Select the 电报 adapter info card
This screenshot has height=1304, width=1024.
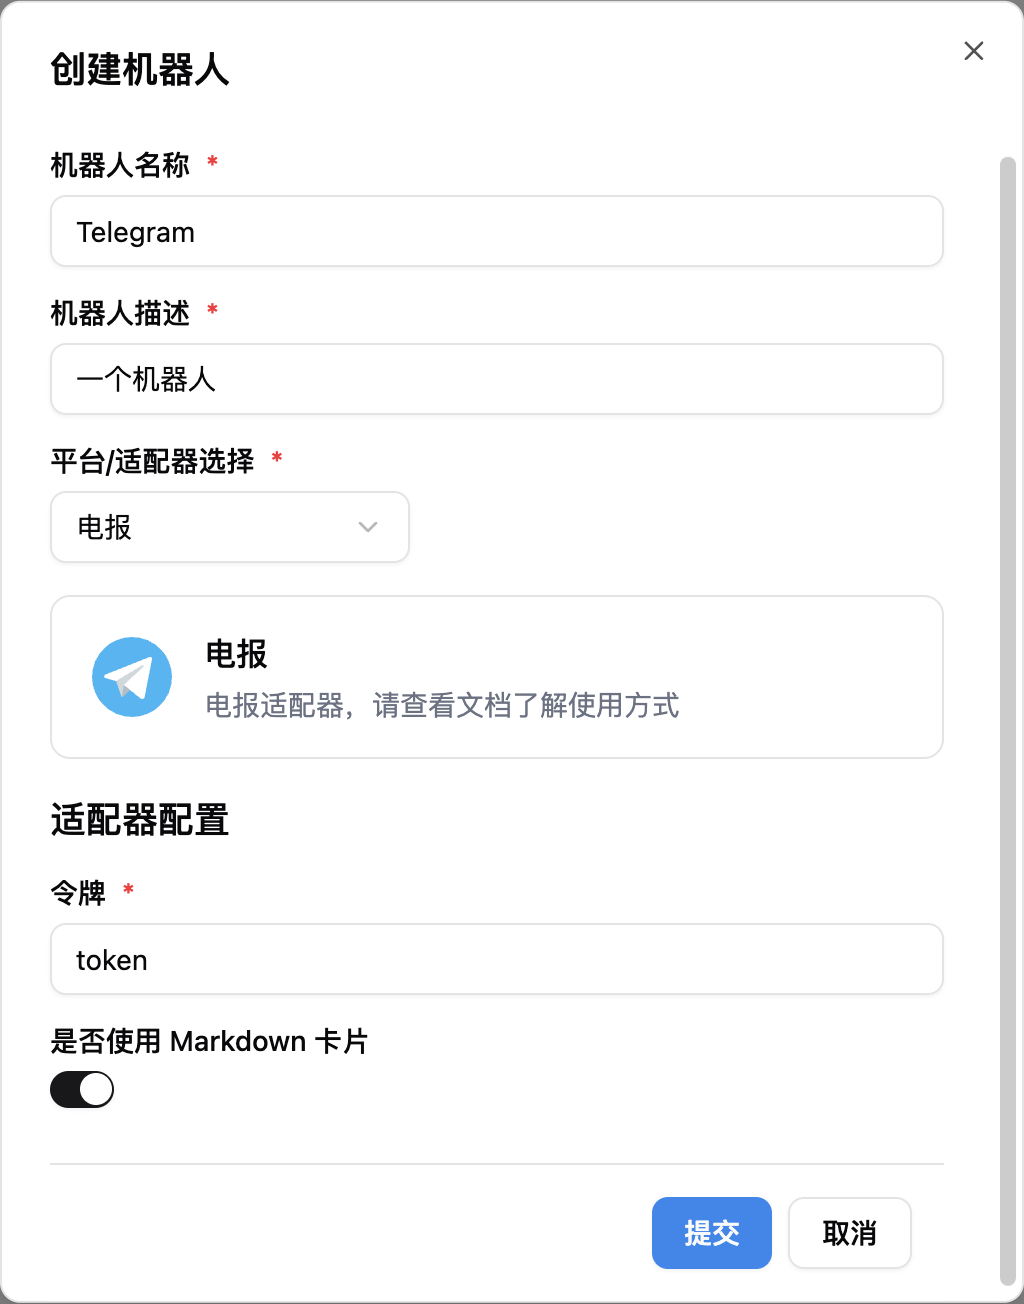[x=497, y=677]
